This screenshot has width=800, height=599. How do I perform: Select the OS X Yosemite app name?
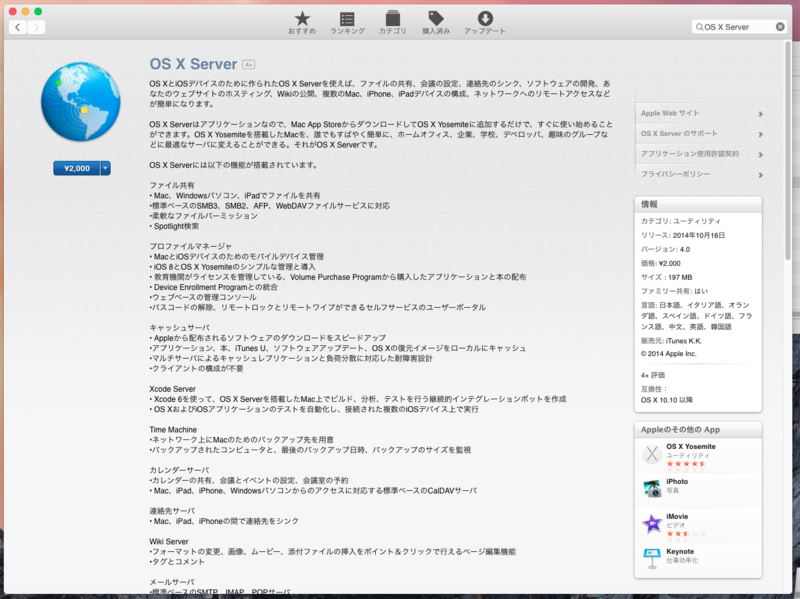tap(691, 446)
